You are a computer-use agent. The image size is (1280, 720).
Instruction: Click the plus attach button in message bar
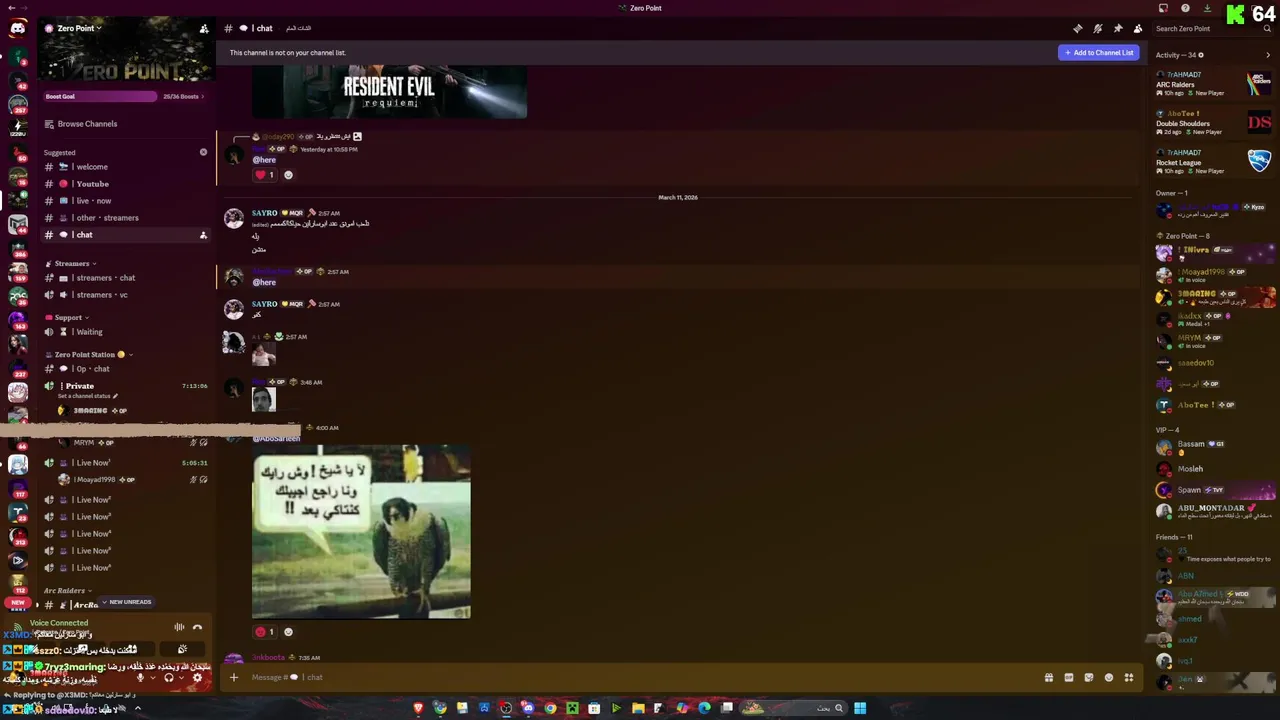coord(234,677)
